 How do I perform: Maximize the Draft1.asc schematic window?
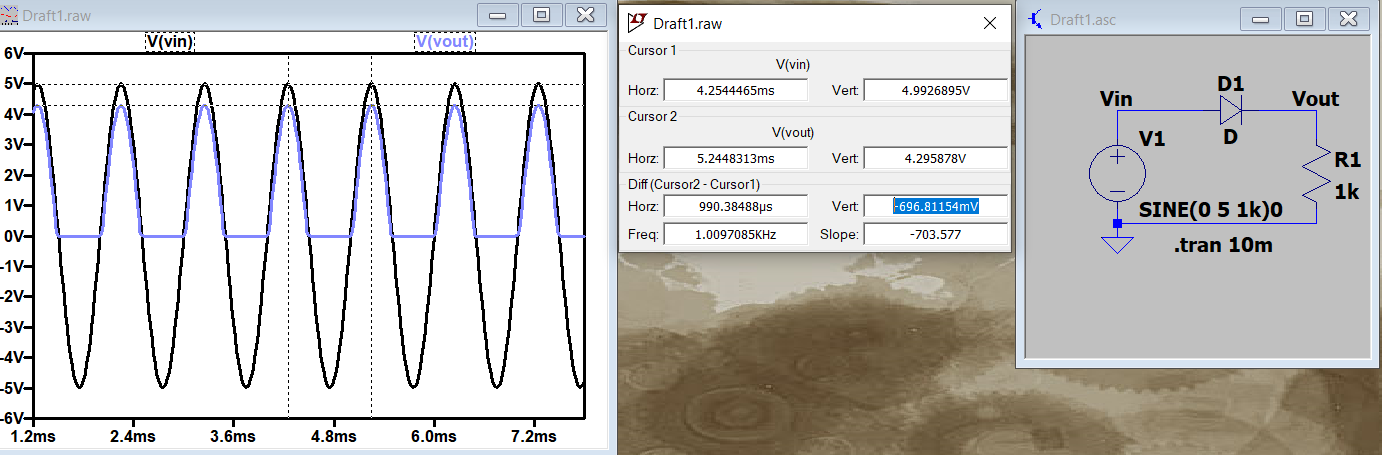point(1304,18)
